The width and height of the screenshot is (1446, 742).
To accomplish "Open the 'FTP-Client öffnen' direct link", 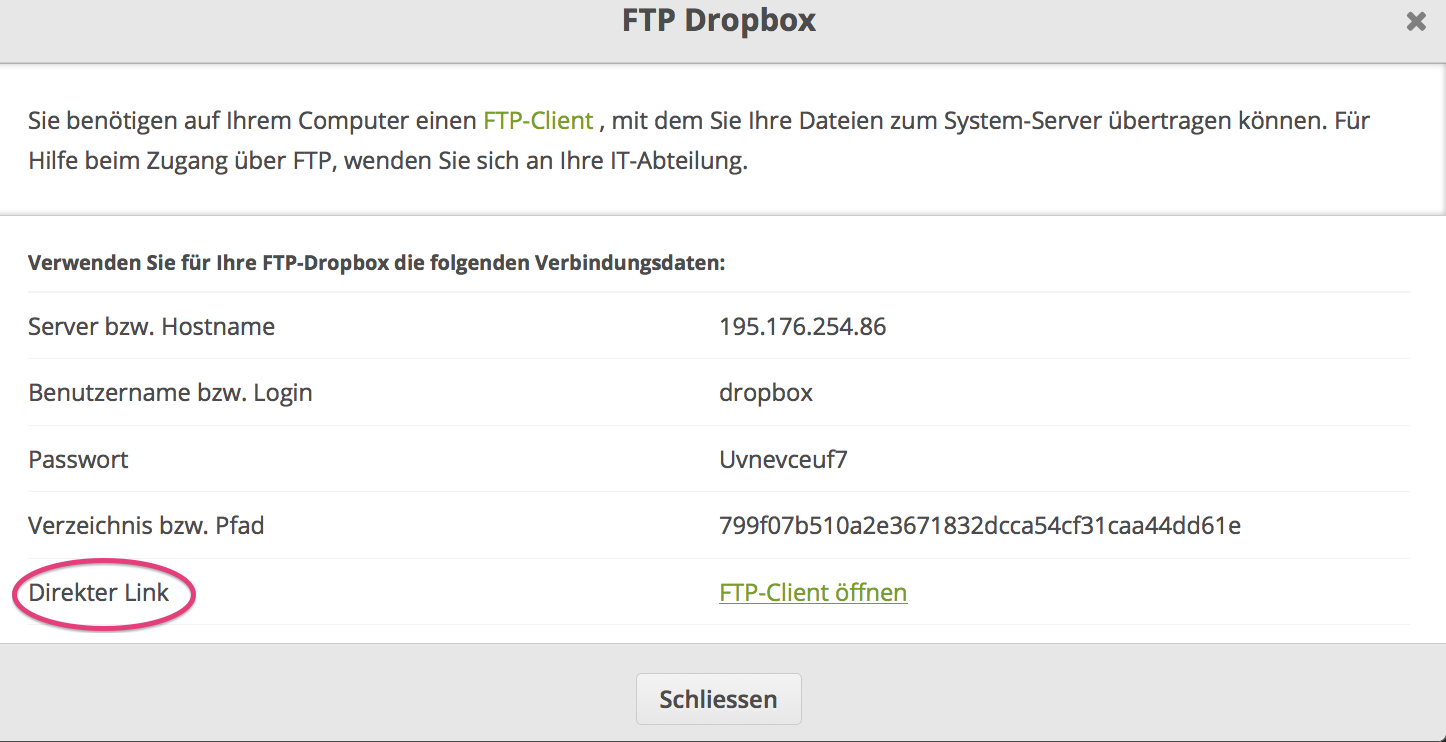I will point(813,593).
